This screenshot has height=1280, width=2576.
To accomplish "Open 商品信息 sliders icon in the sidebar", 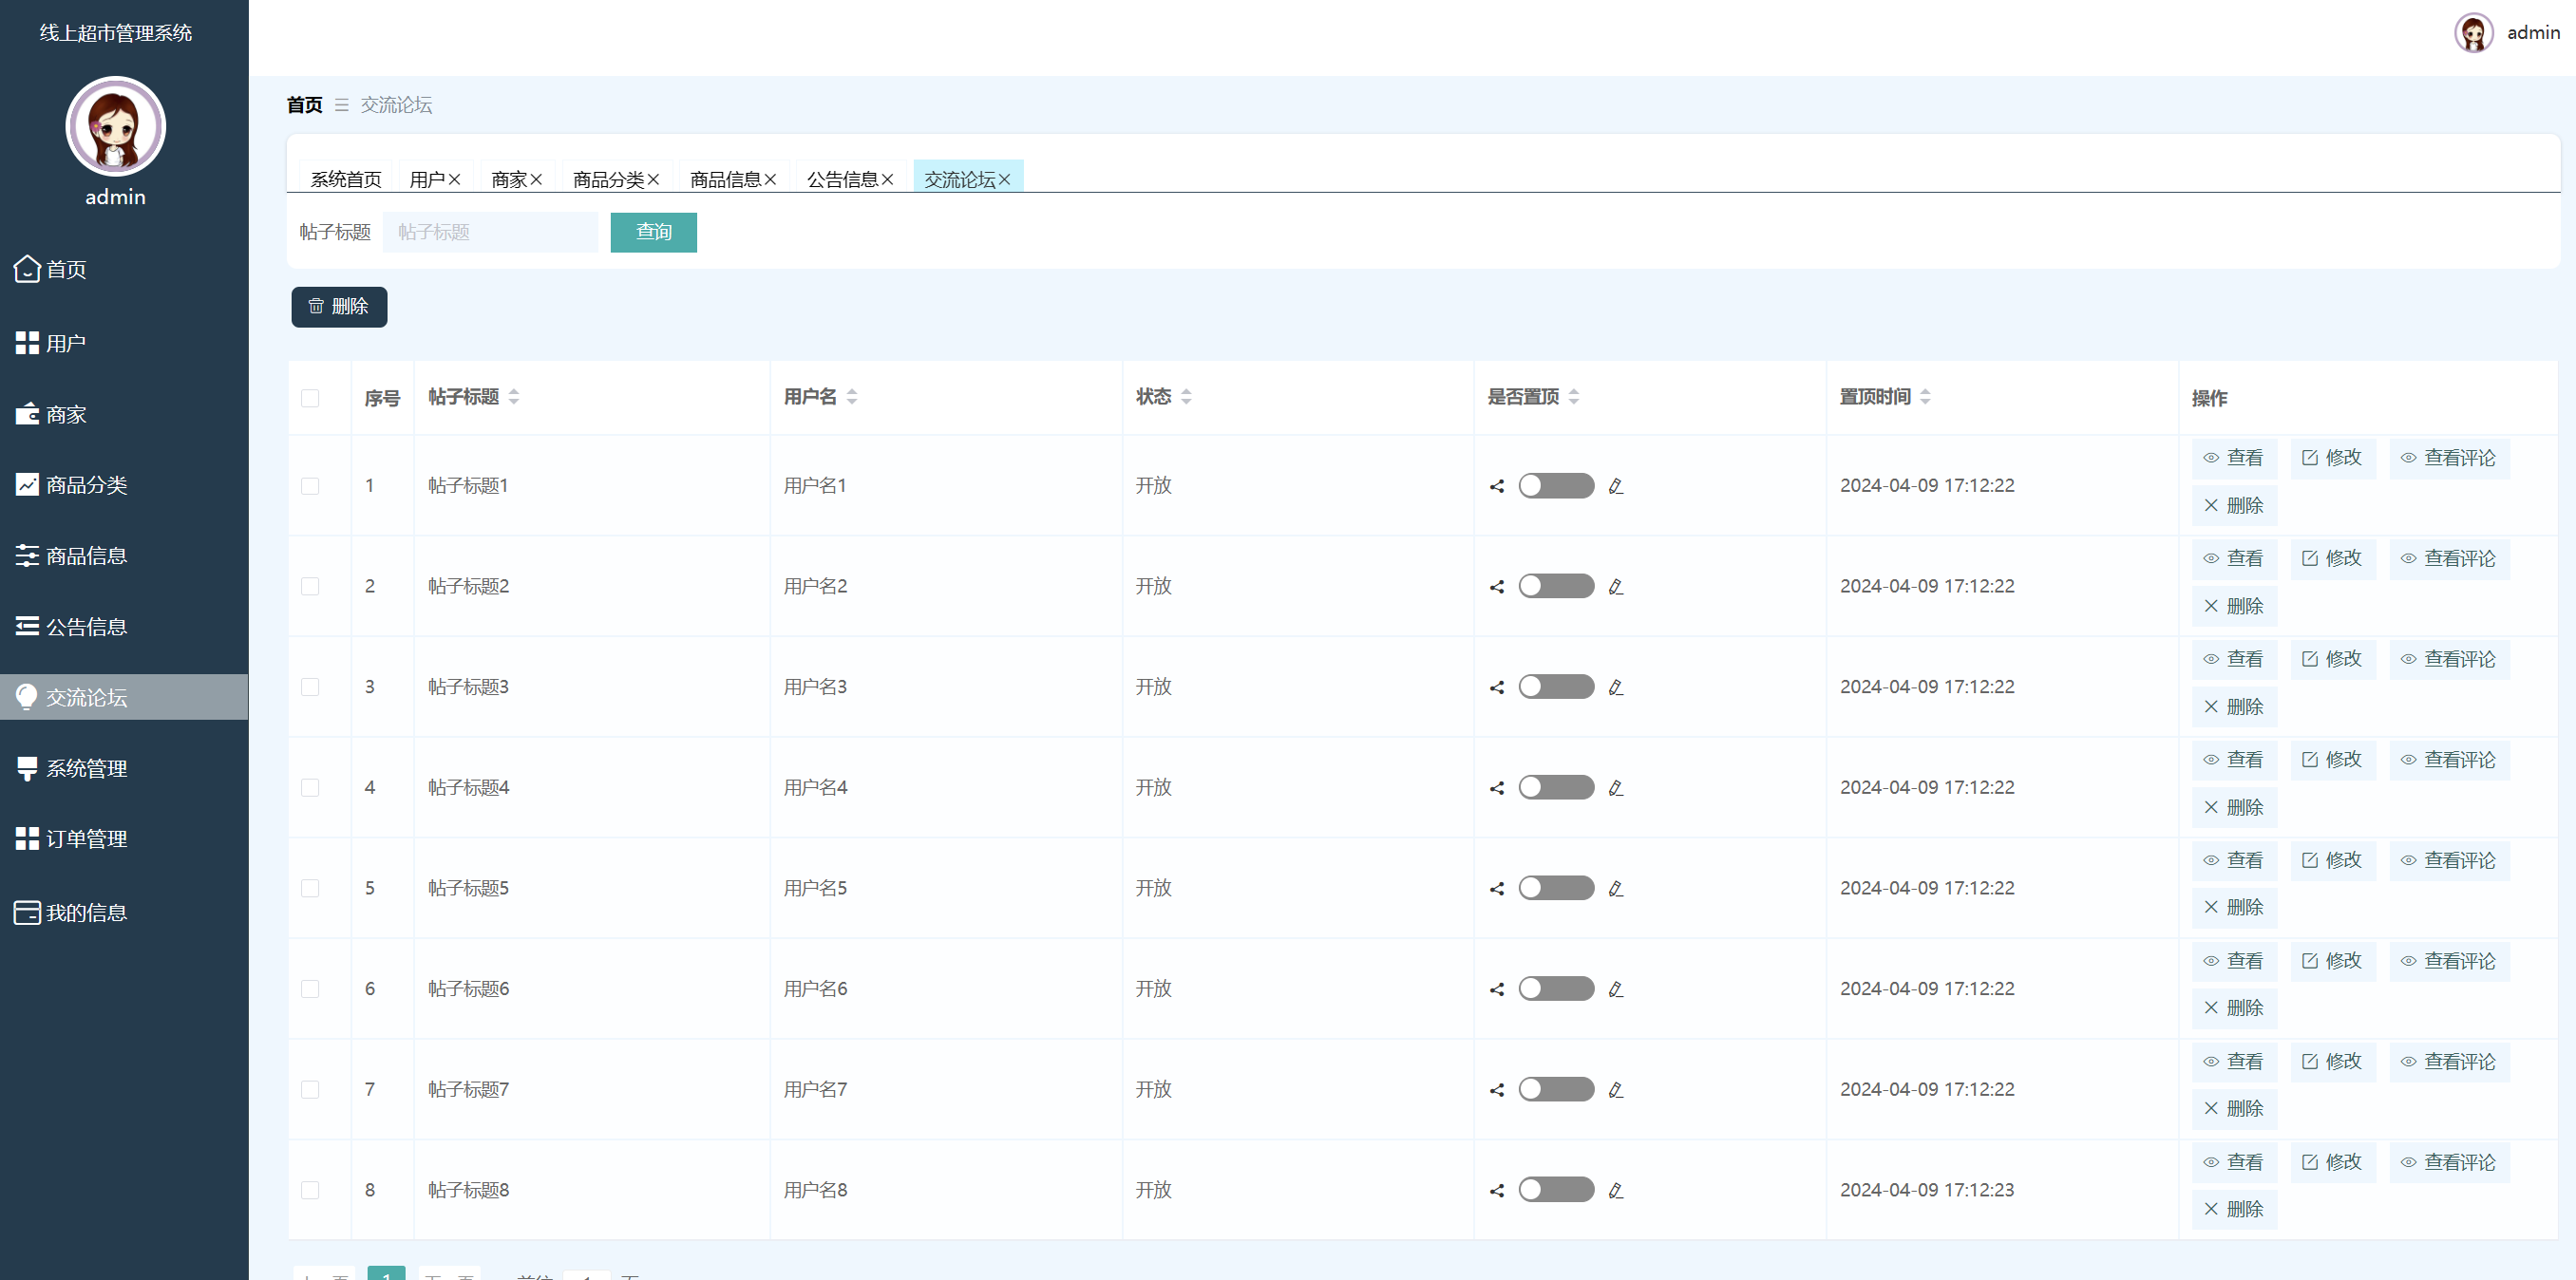I will (x=27, y=556).
